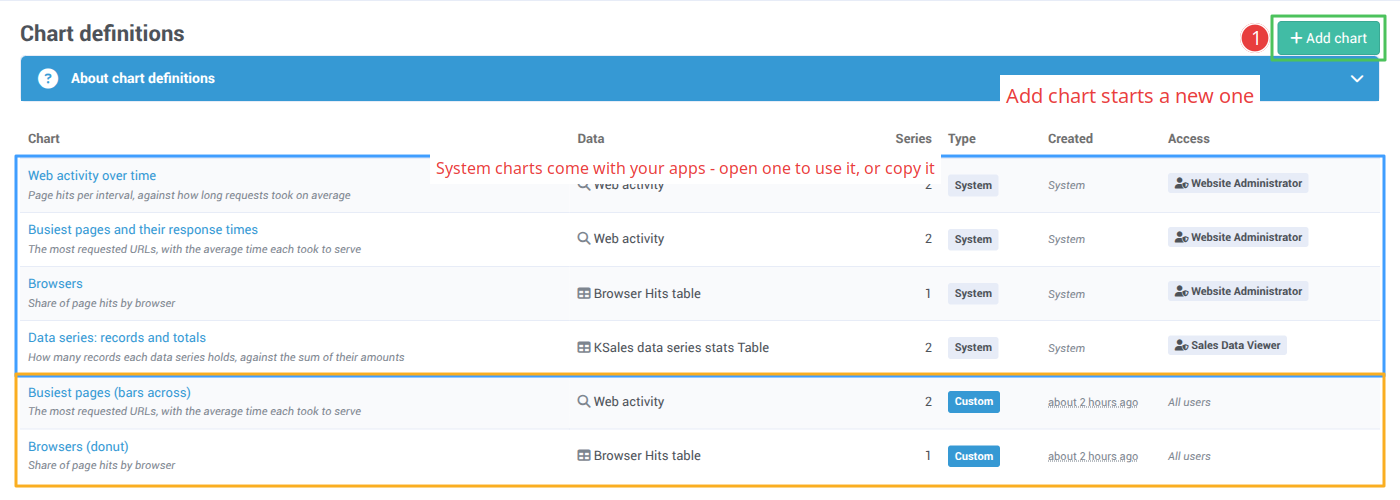
Task: Click the Add chart button
Action: (x=1328, y=38)
